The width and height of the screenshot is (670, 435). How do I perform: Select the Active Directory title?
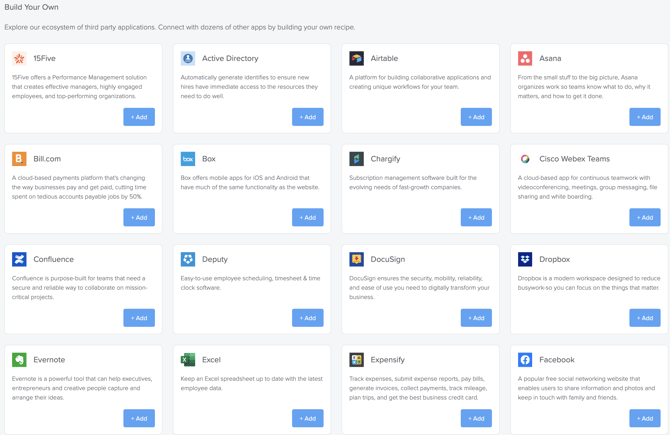230,58
